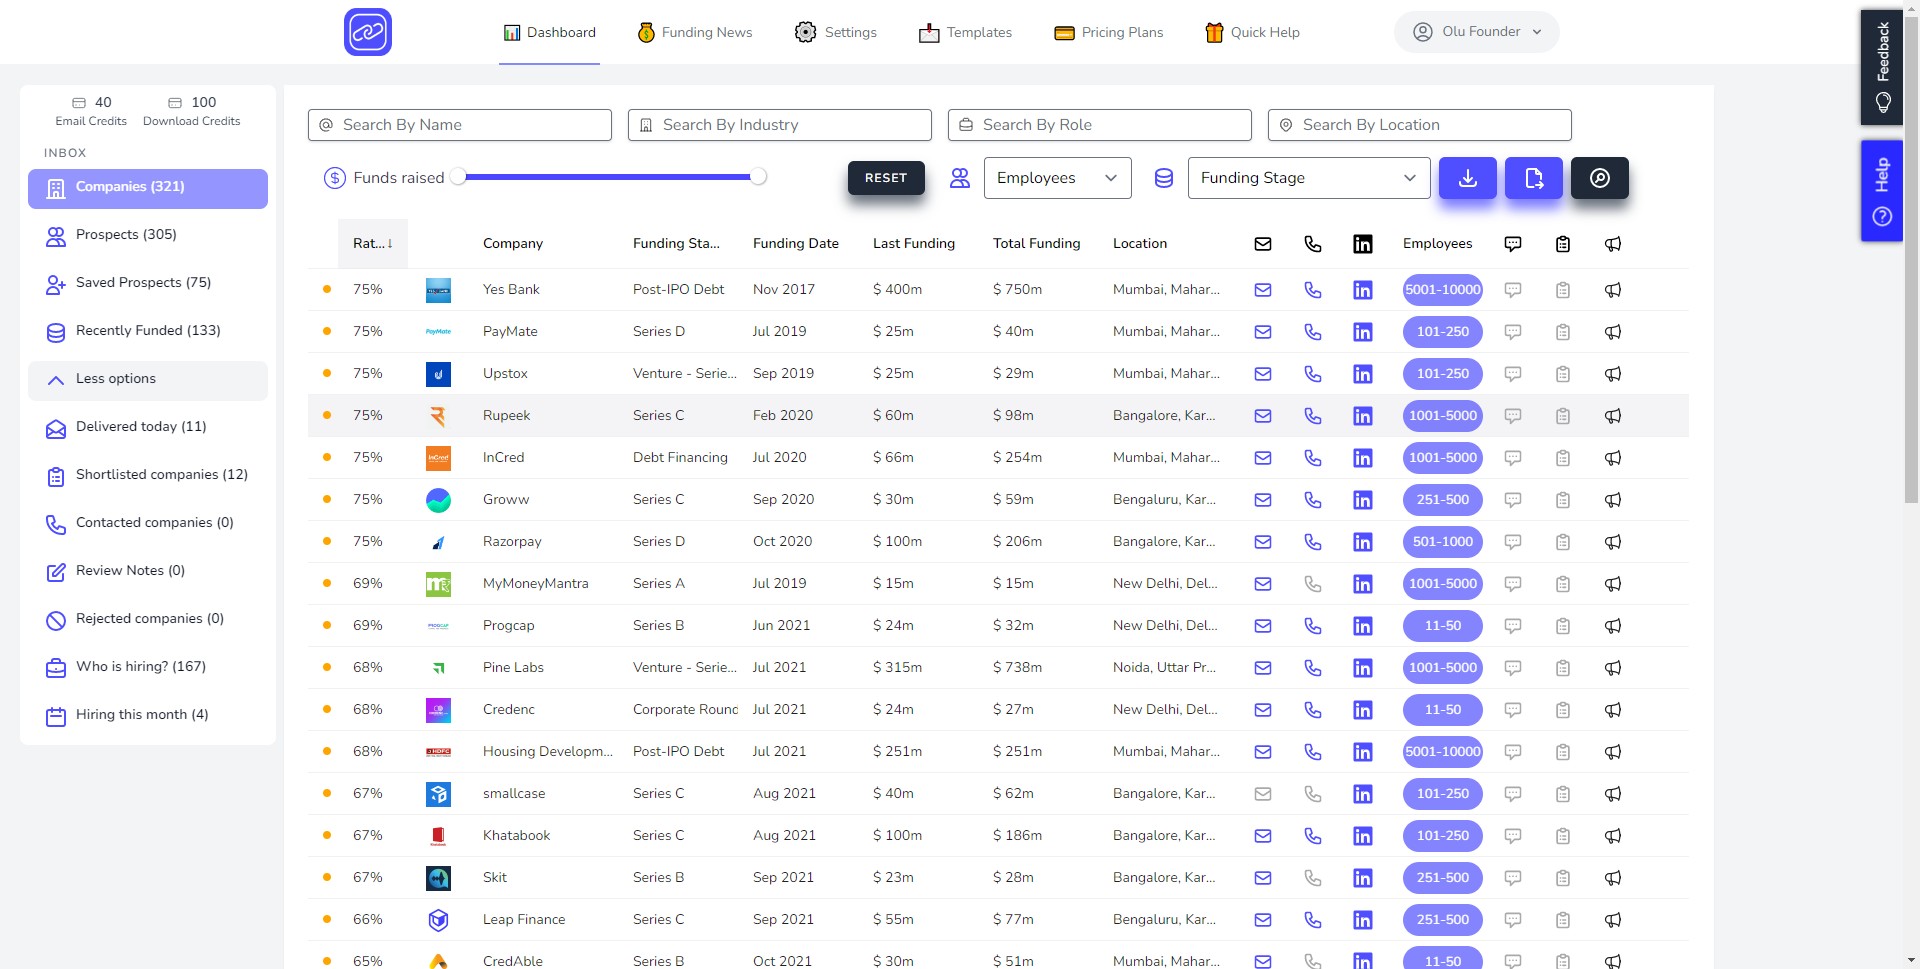Download the company list using download button

(x=1467, y=178)
